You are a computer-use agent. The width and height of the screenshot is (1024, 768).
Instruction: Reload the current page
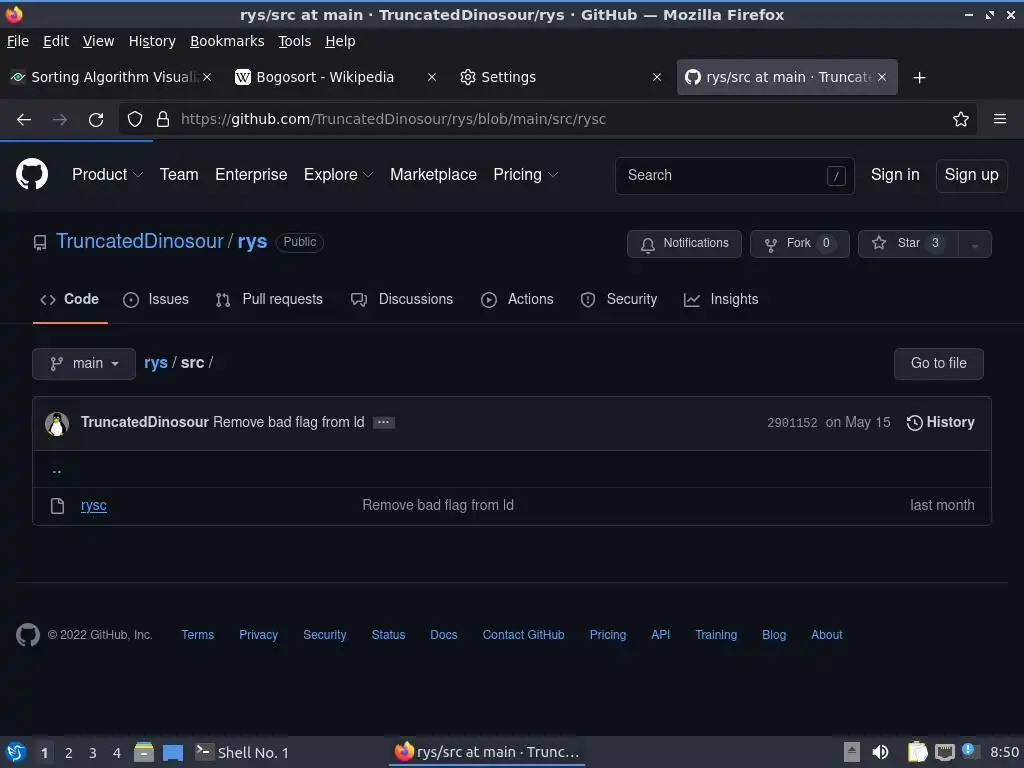click(x=96, y=120)
